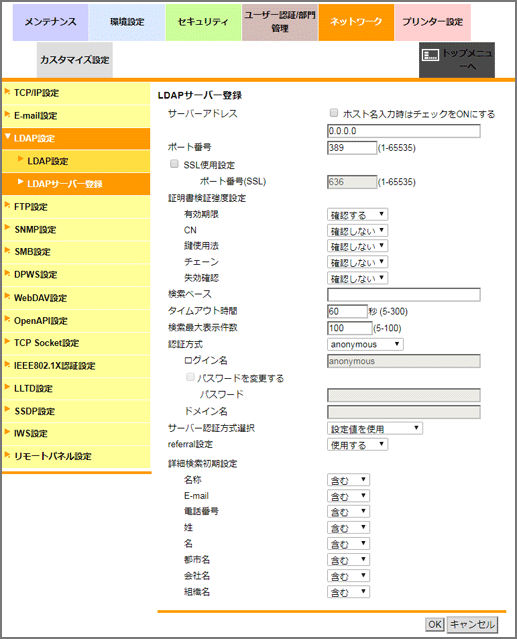Open the CN verification dropdown
Viewport: 517px width, 639px height.
(357, 231)
